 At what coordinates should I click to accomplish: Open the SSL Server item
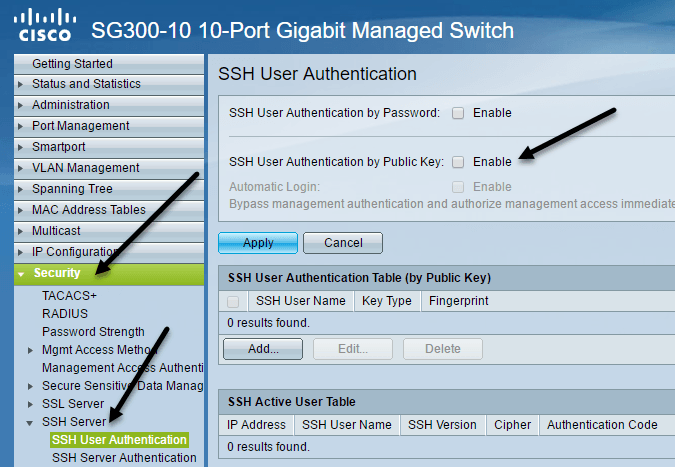pos(73,404)
